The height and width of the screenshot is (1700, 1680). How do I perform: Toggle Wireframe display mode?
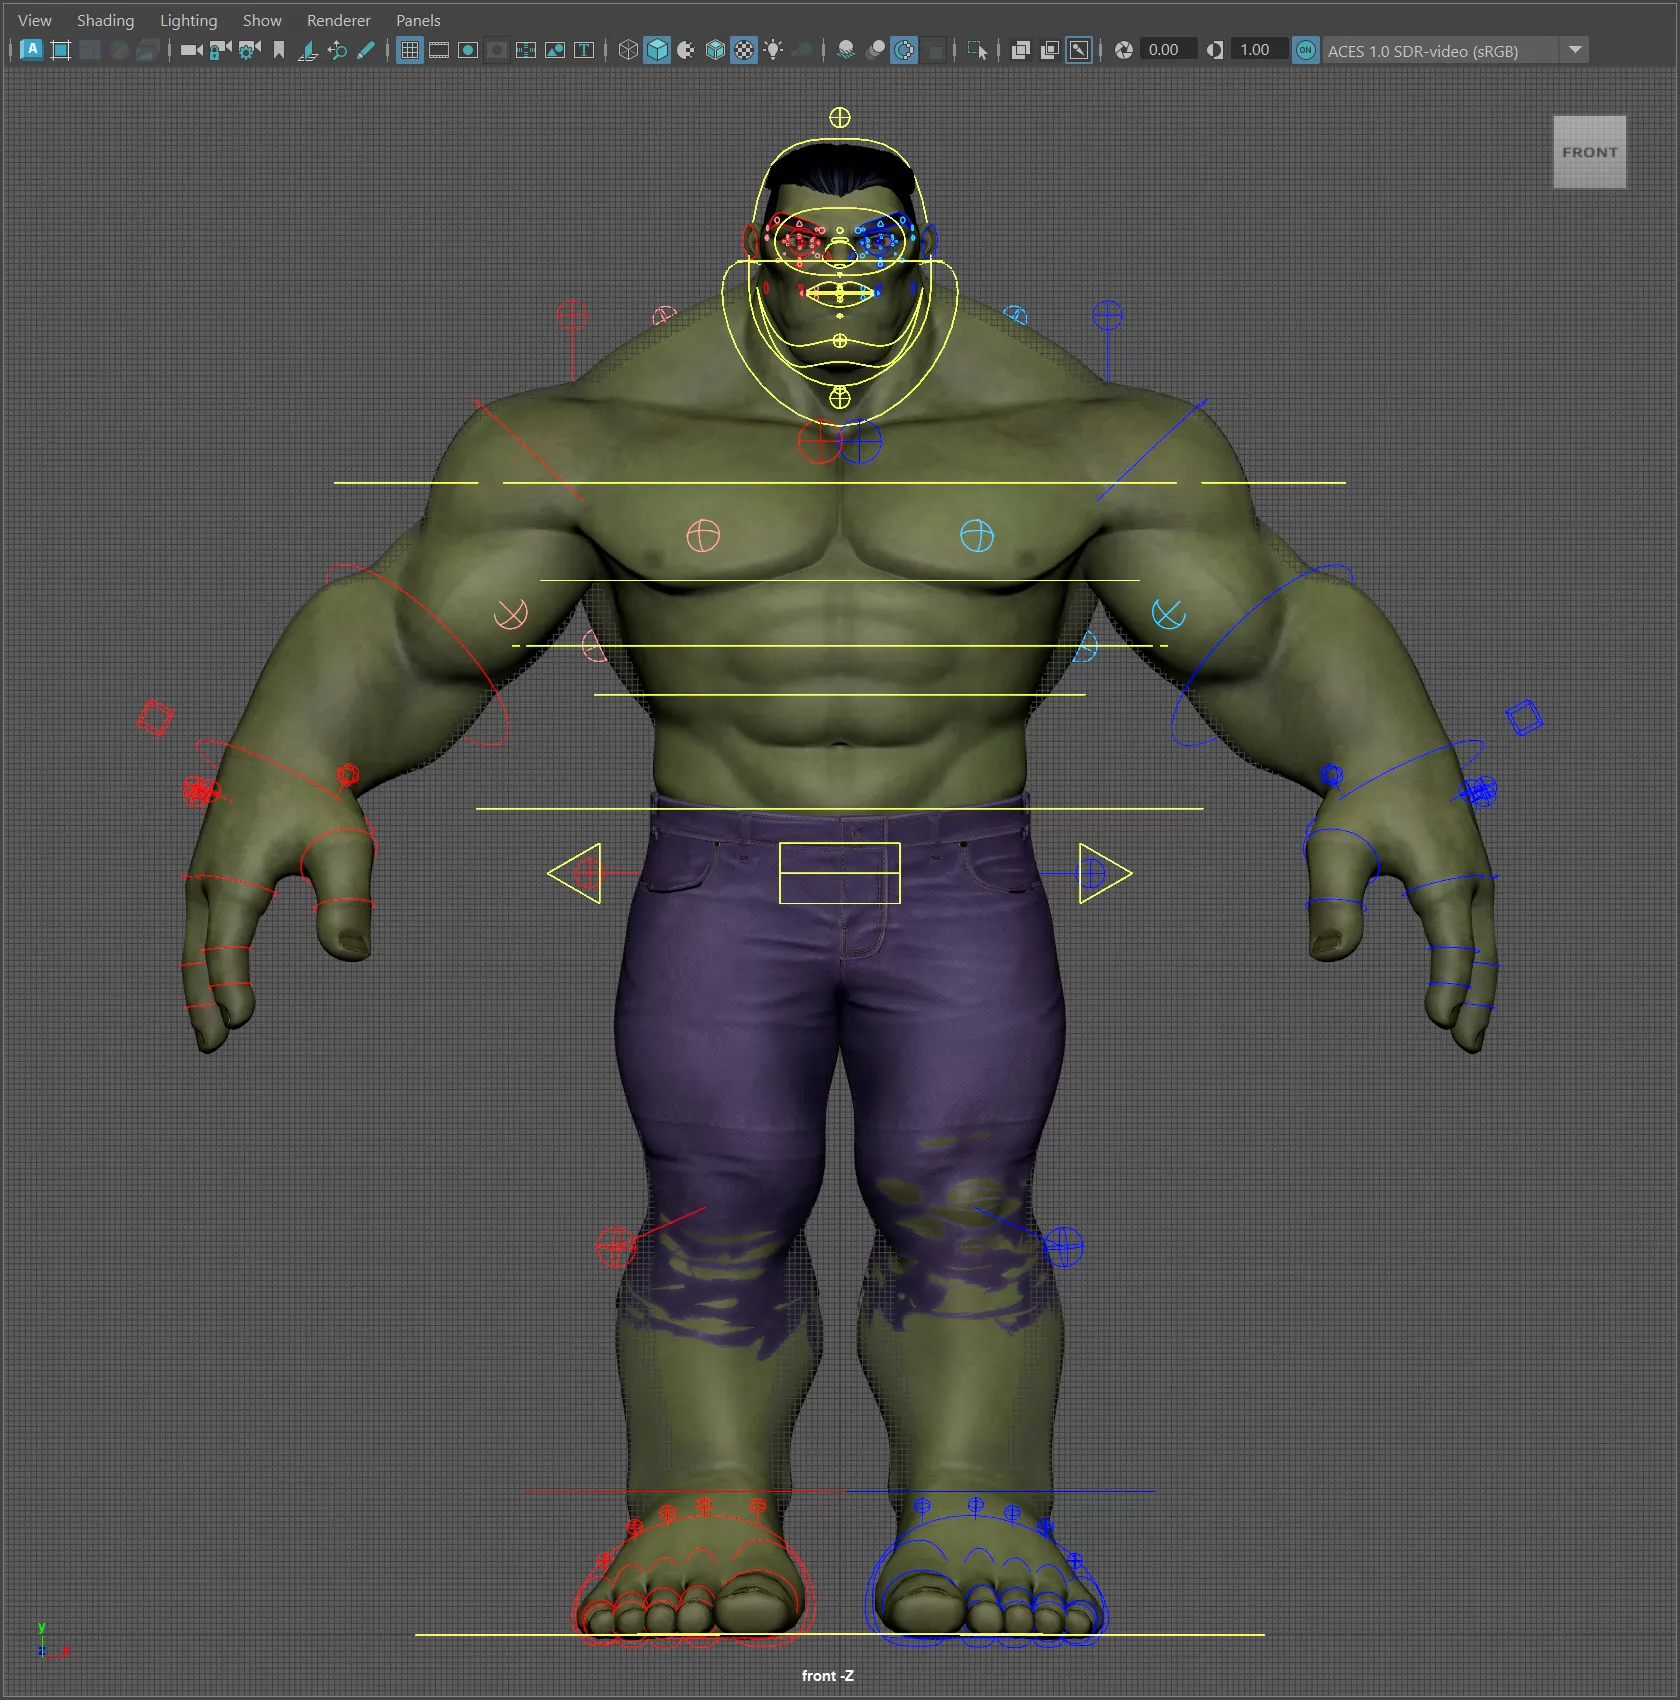click(628, 50)
